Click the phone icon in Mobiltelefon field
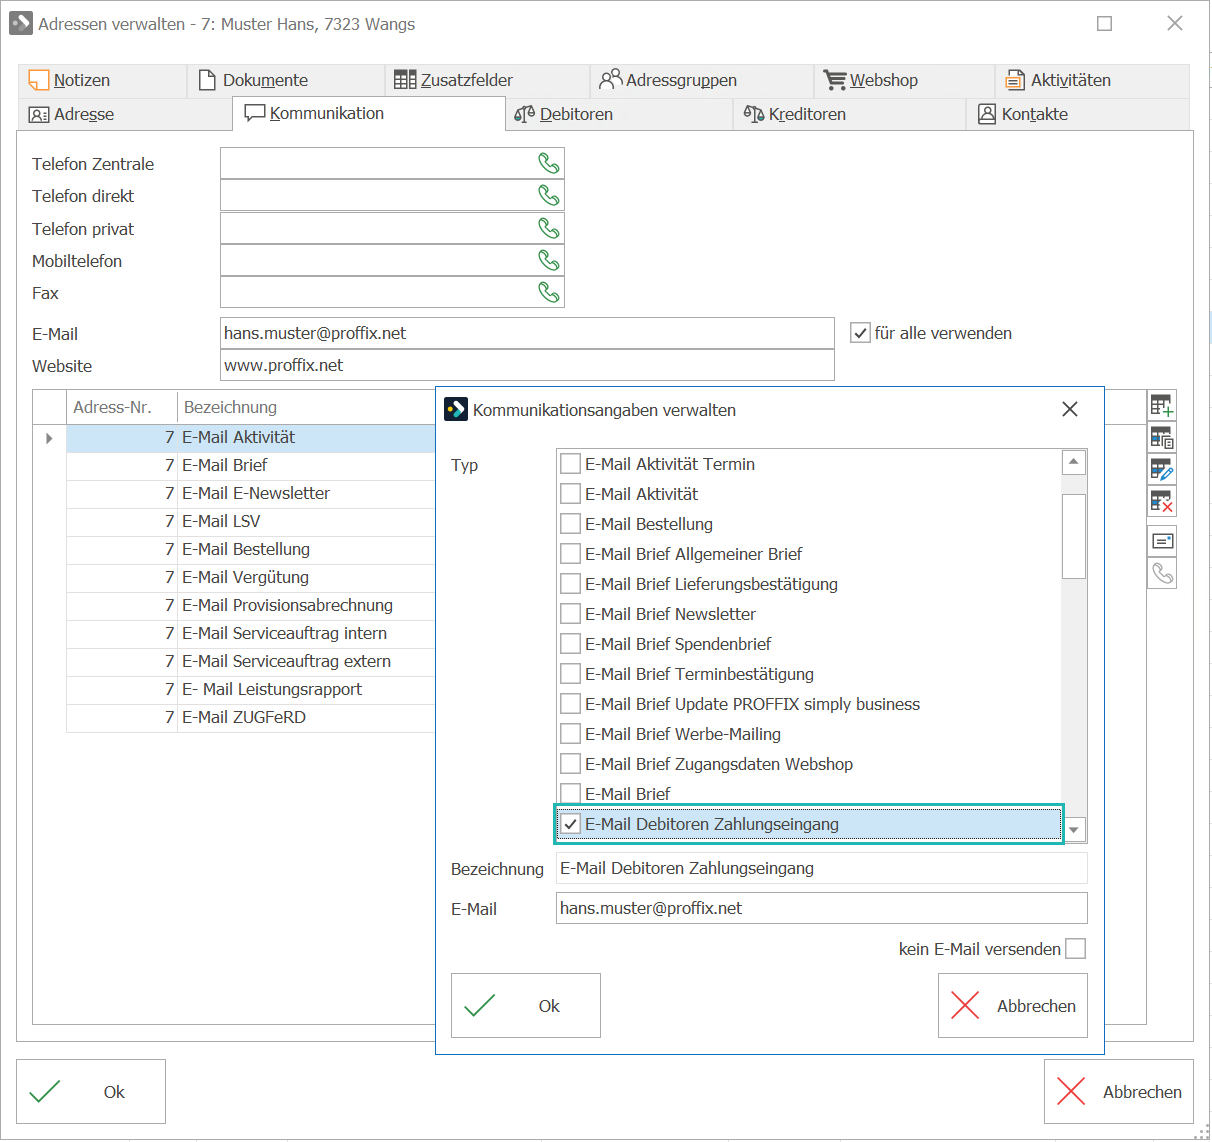 549,260
